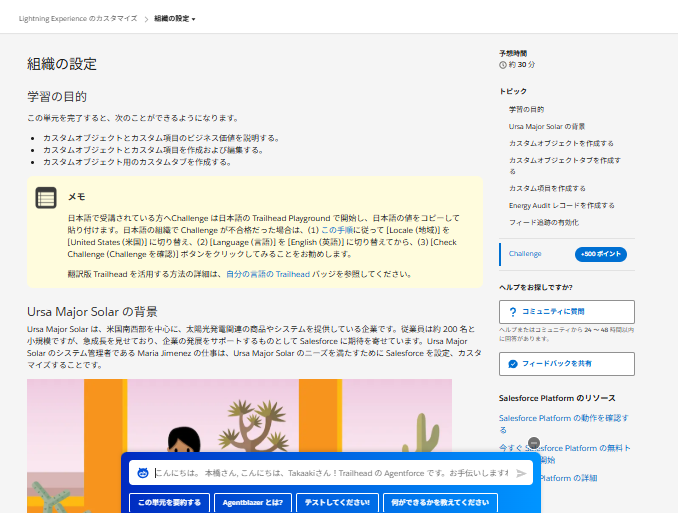Click この単元を要約する suggestion button
The width and height of the screenshot is (678, 513).
170,503
